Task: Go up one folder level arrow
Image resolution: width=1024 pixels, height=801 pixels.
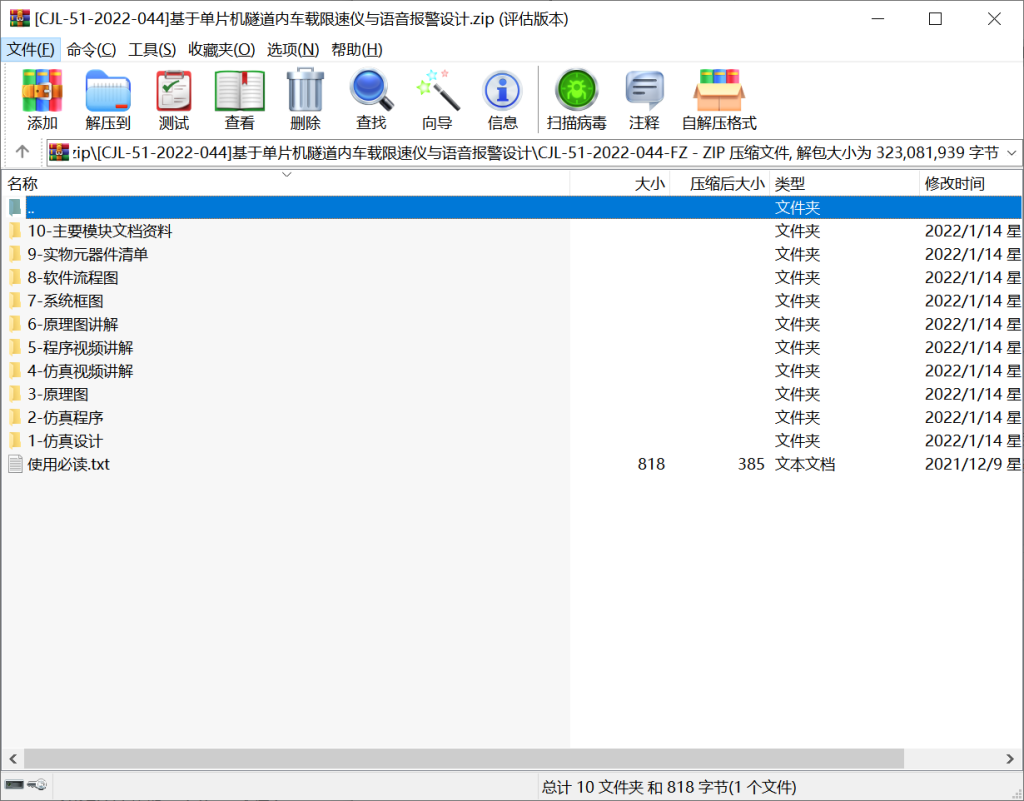Action: pos(23,153)
